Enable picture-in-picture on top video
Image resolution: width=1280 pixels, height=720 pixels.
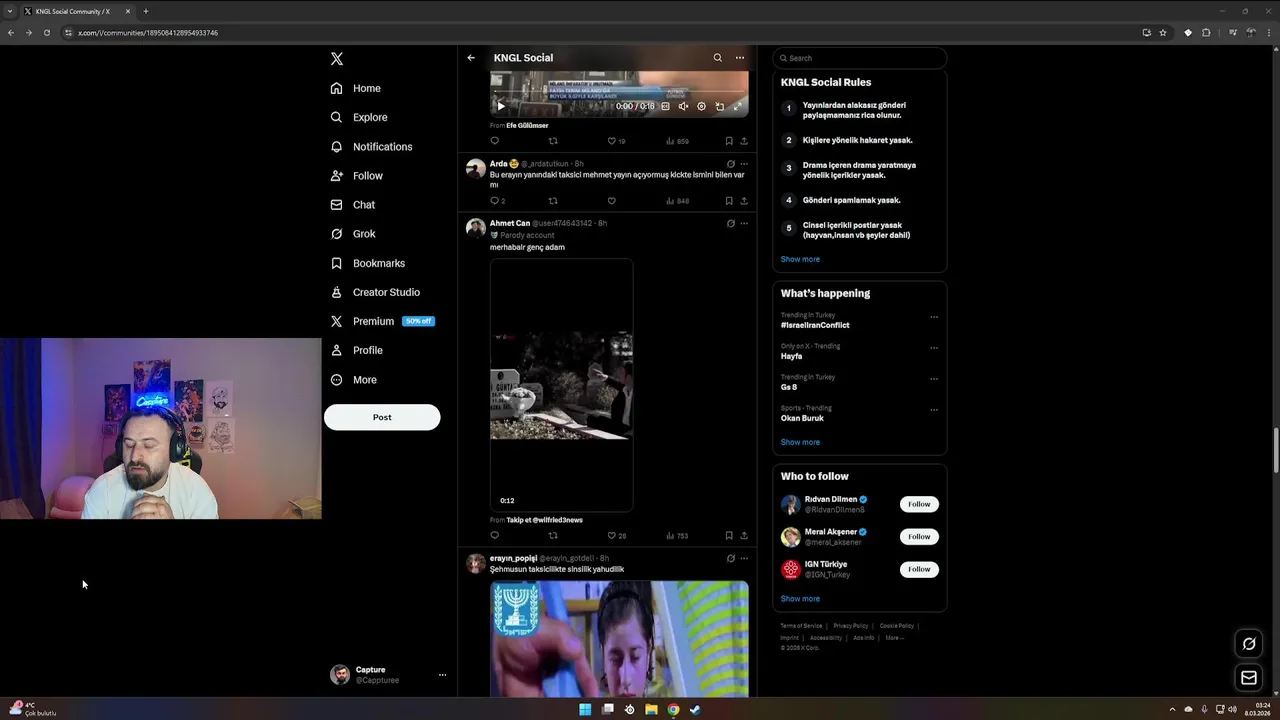point(719,106)
